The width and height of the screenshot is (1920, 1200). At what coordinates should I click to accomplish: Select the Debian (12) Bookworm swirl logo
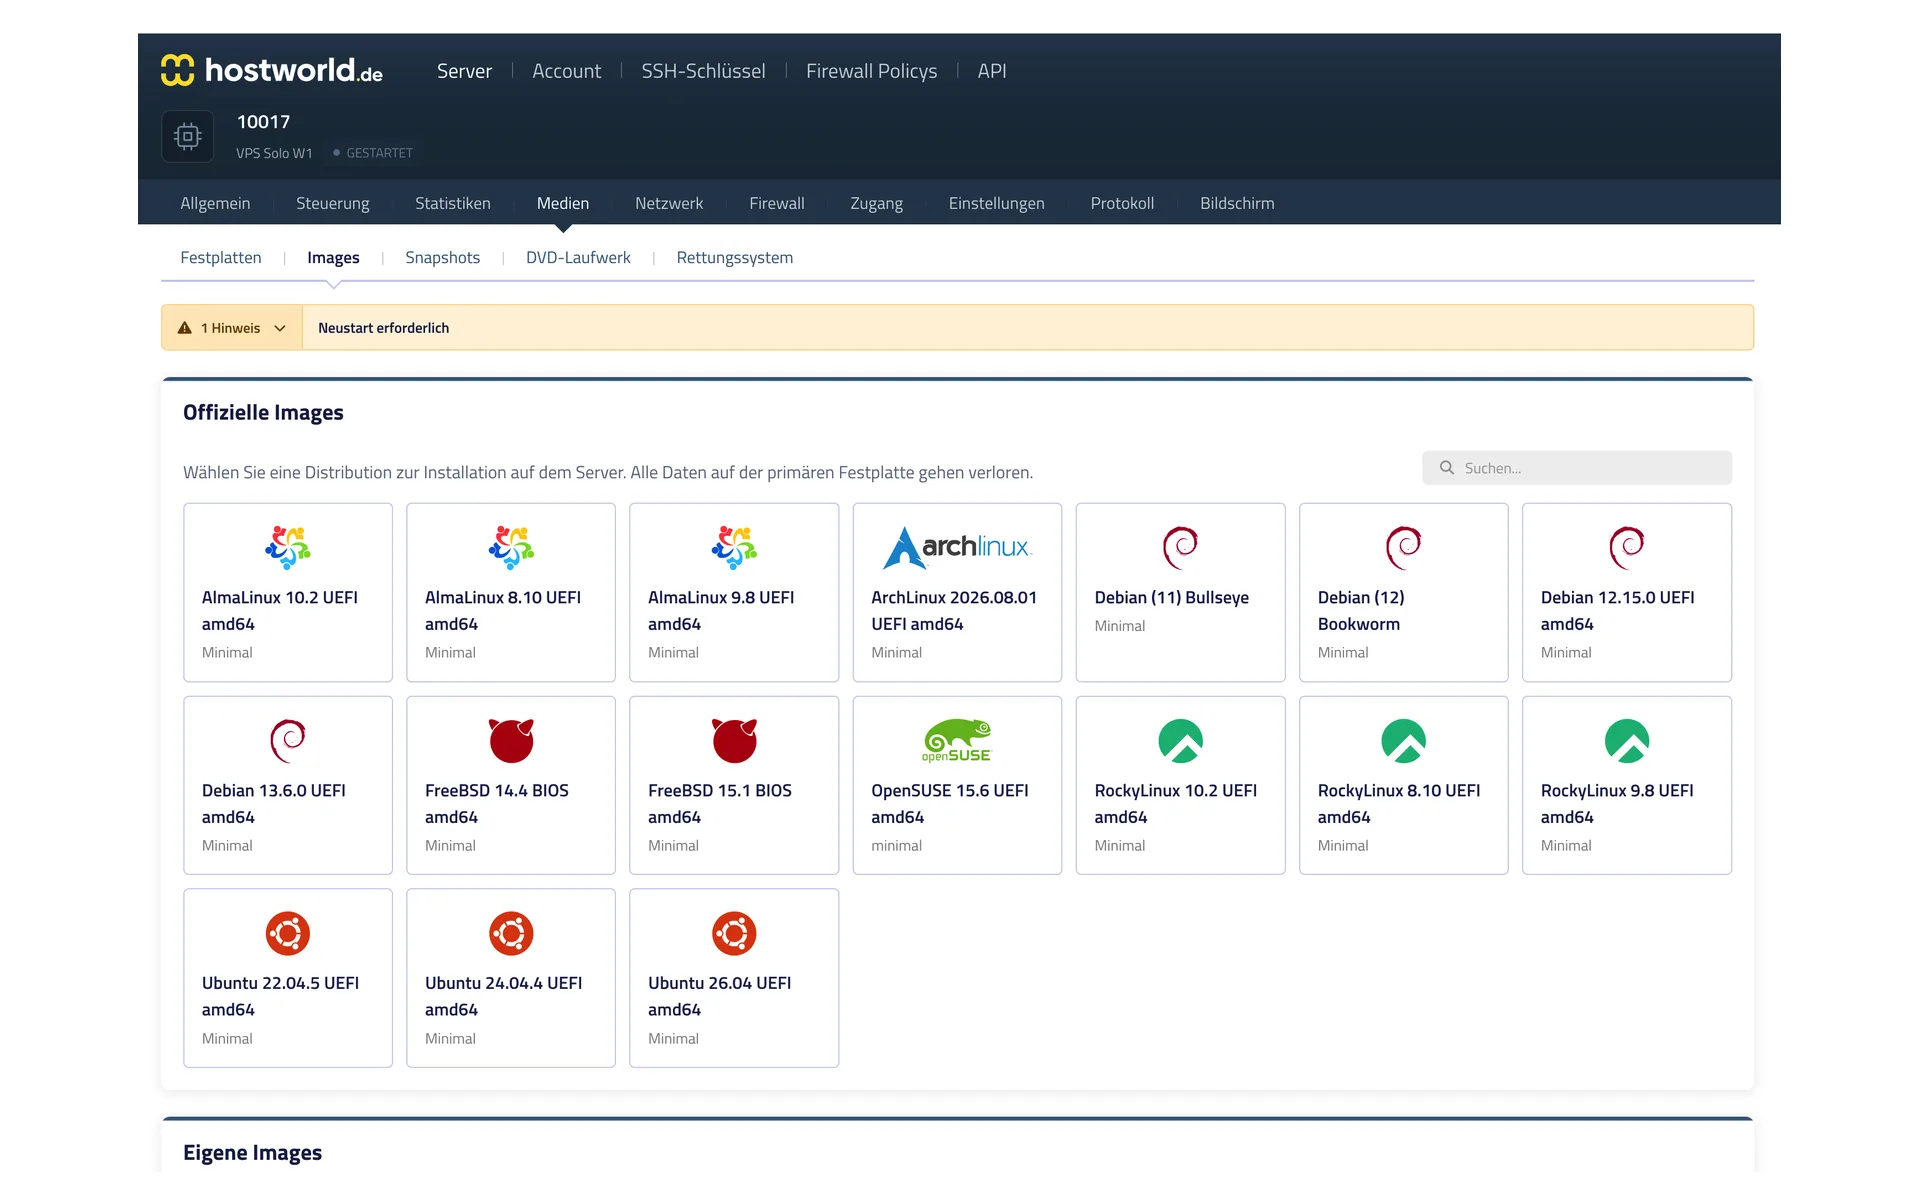point(1403,547)
